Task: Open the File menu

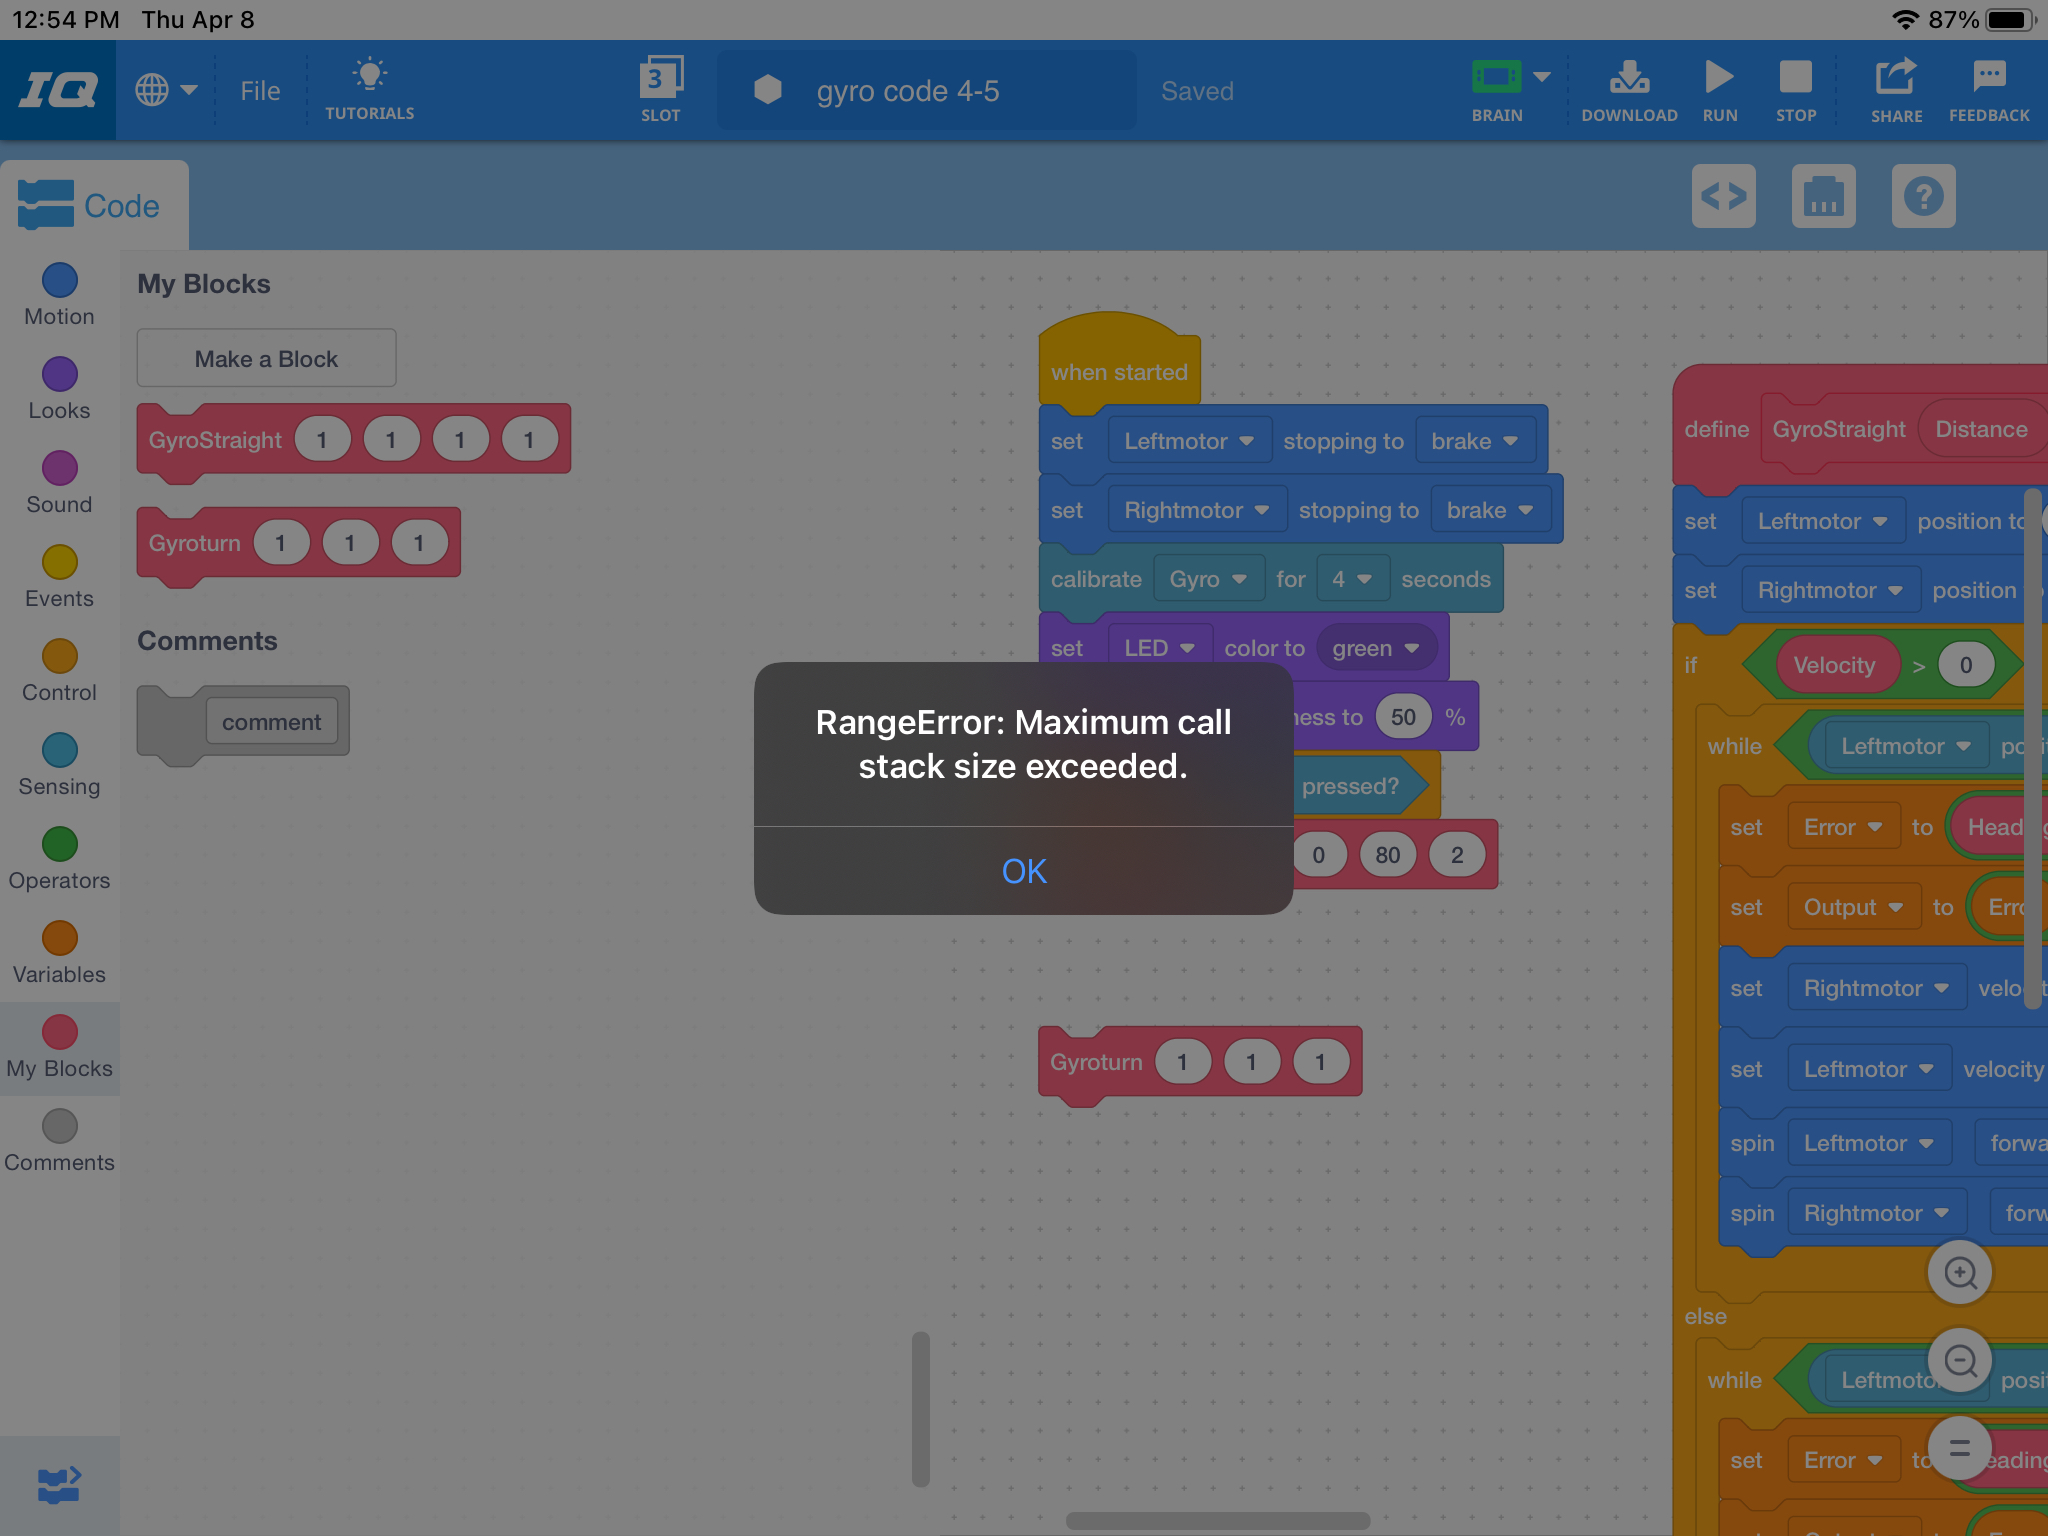Action: (260, 91)
